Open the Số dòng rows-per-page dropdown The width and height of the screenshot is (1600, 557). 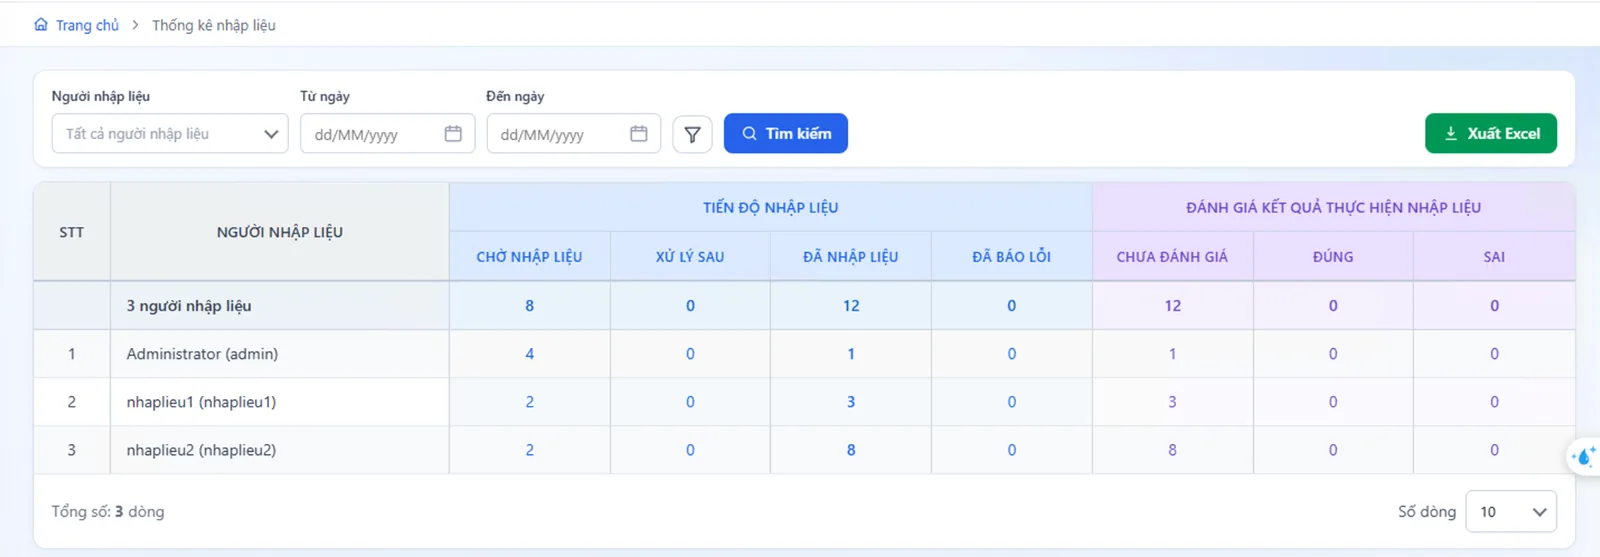pos(1511,512)
